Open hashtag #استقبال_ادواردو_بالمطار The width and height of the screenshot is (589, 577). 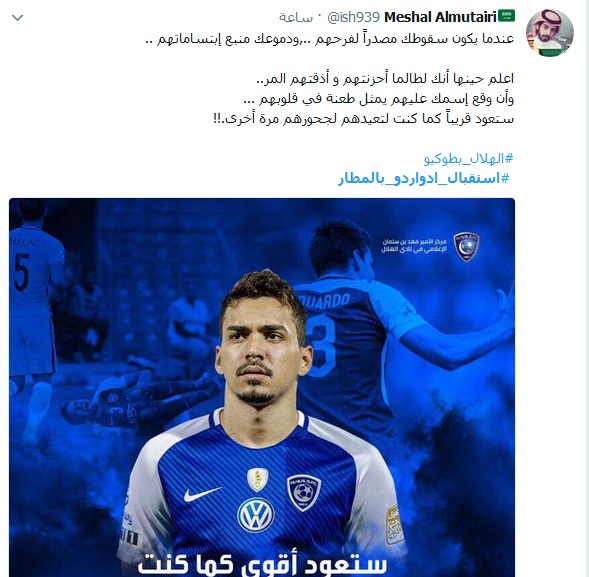click(x=424, y=178)
